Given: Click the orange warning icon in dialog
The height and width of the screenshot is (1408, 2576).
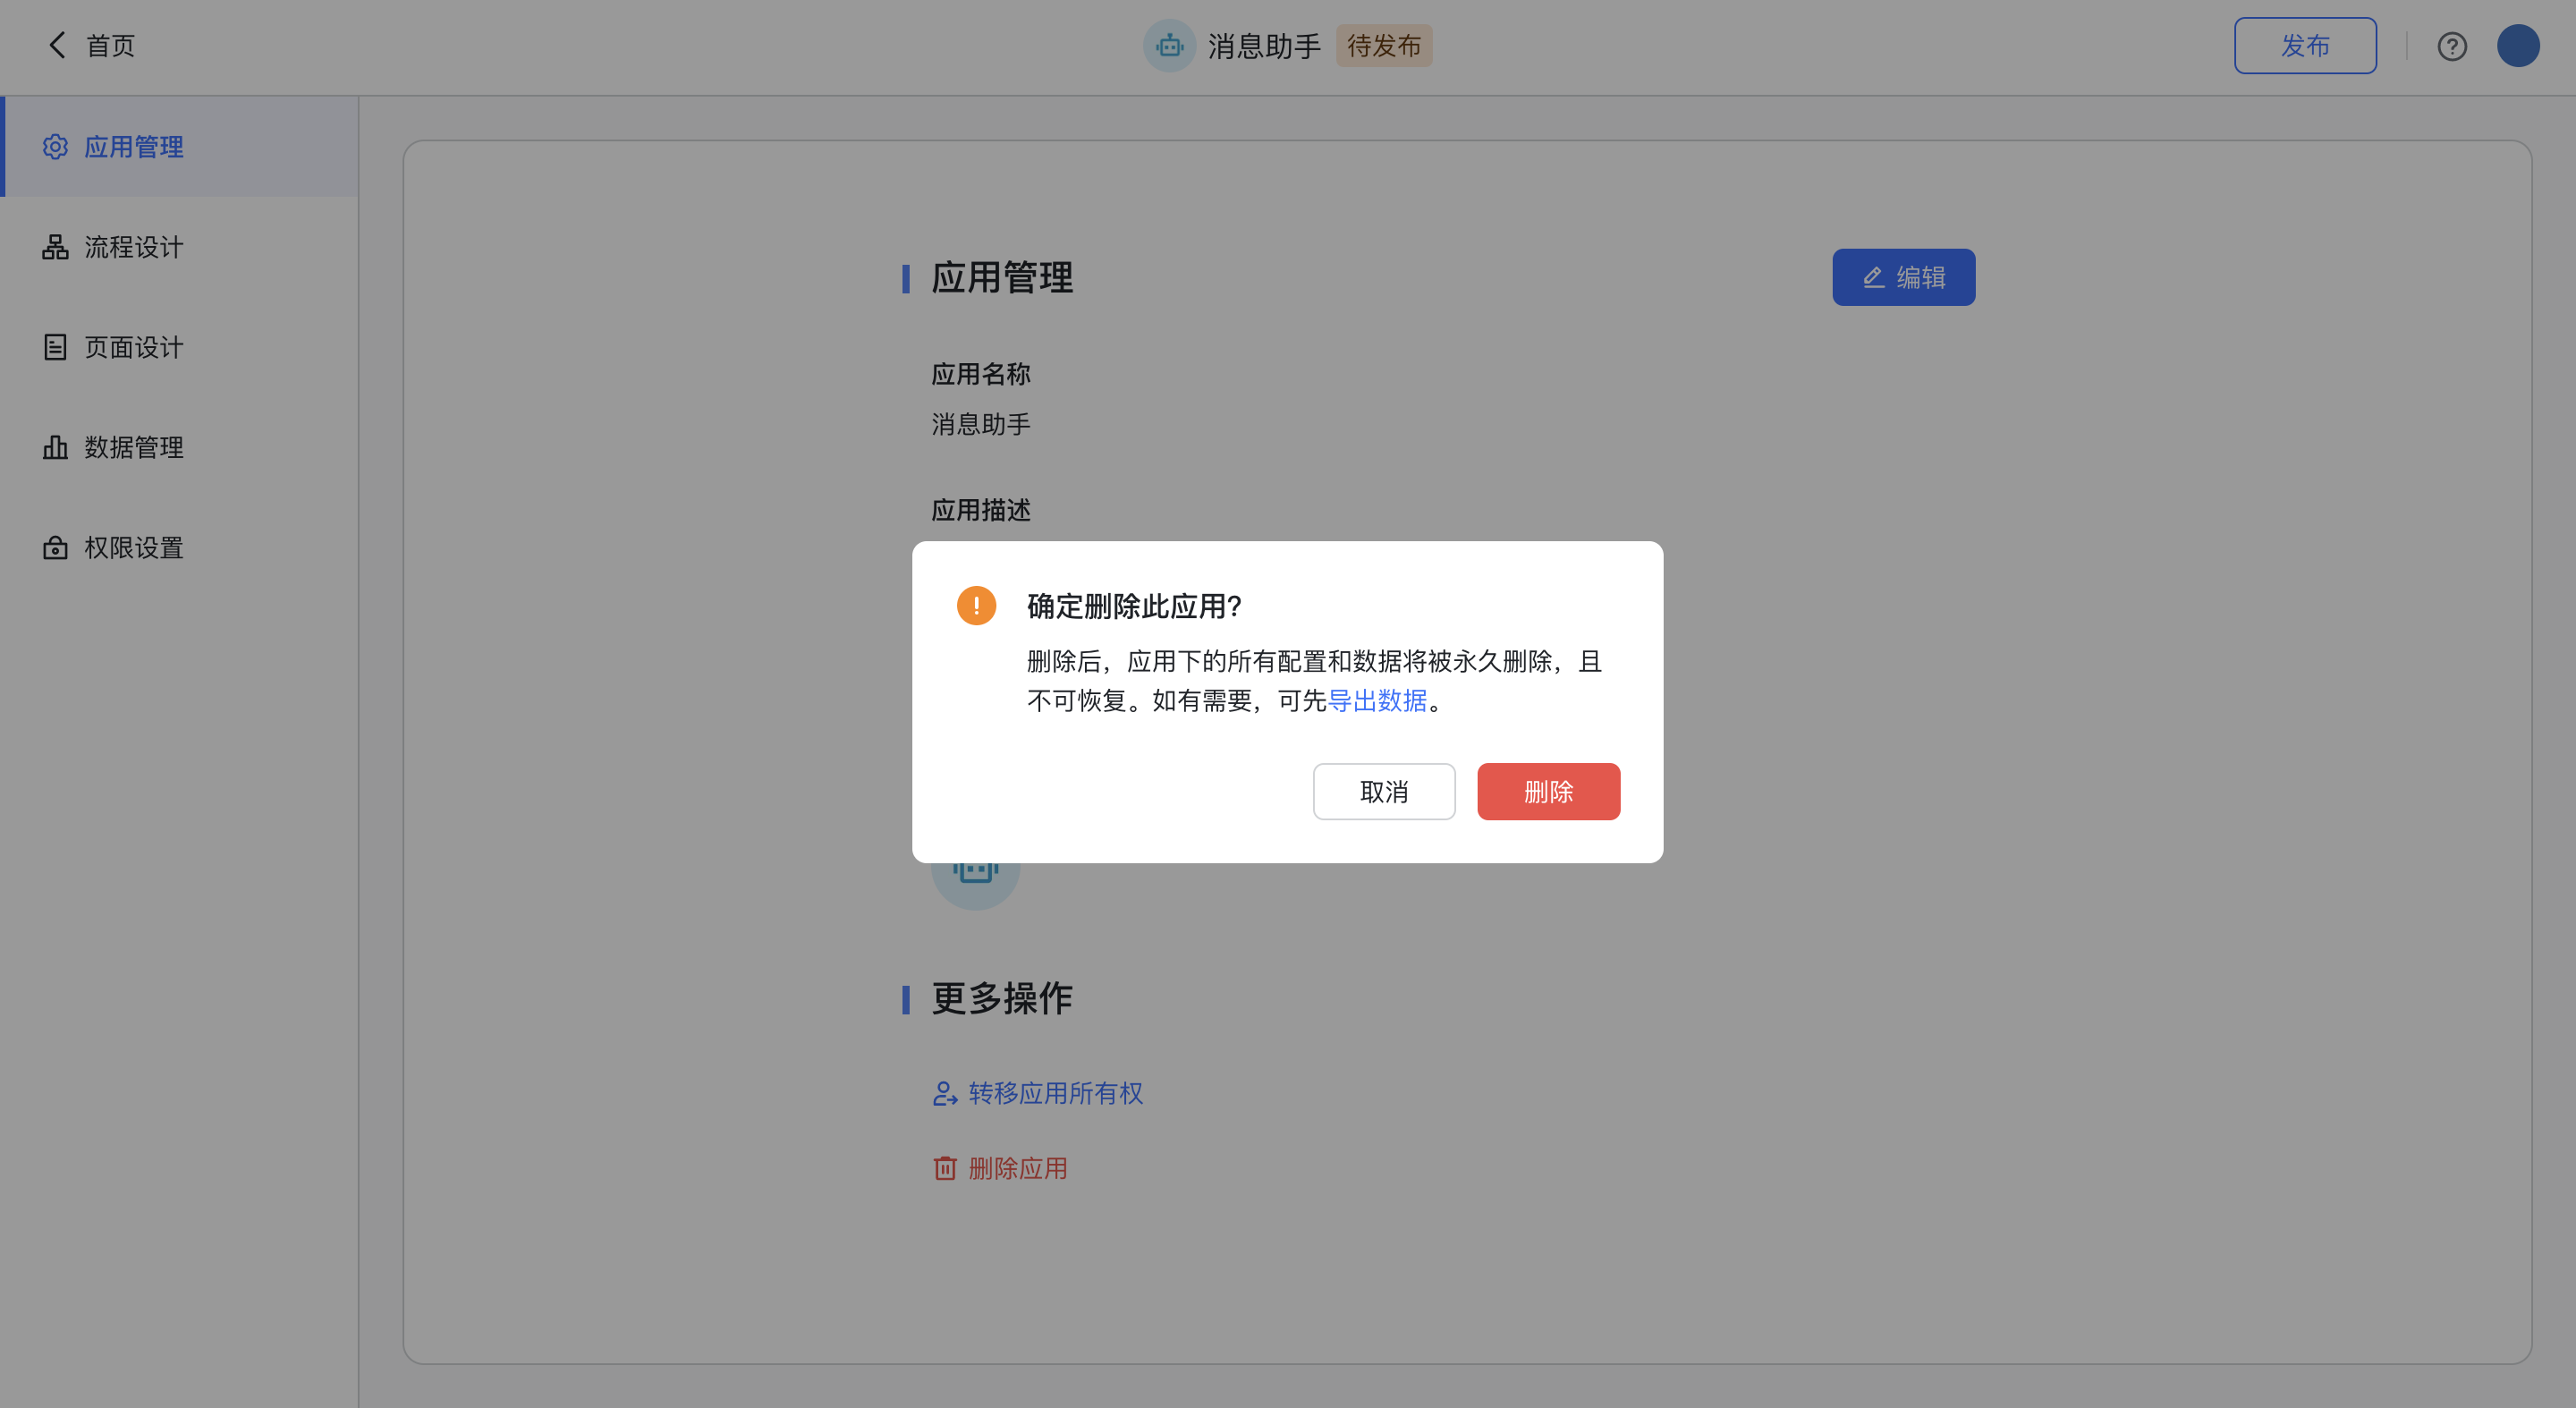Looking at the screenshot, I should tap(976, 605).
